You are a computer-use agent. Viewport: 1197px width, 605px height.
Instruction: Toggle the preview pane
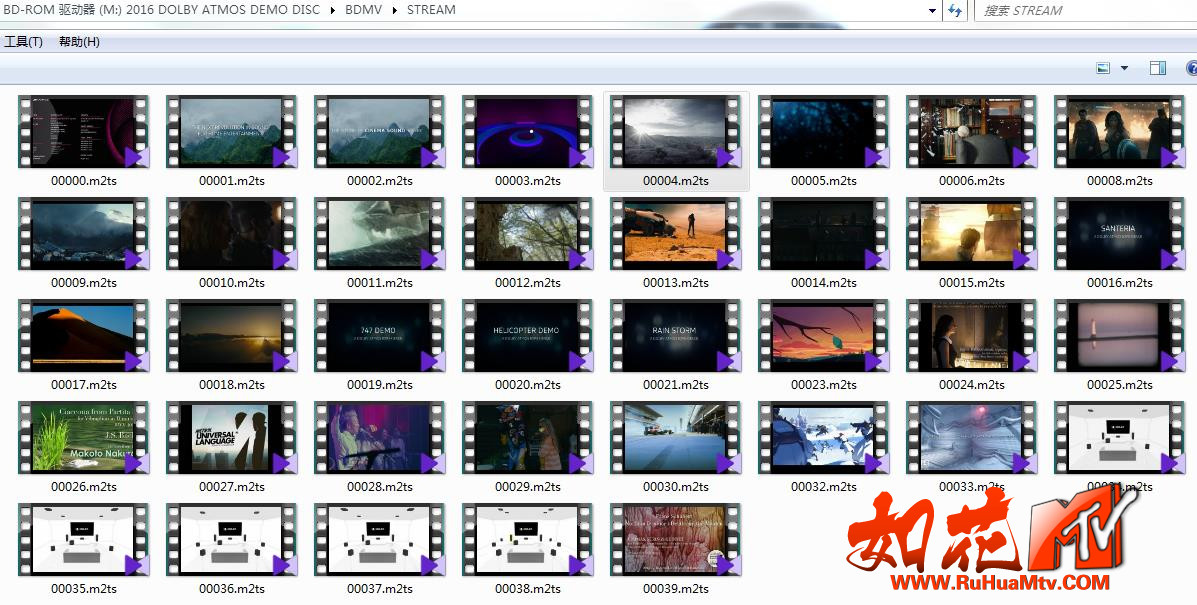(x=1158, y=68)
